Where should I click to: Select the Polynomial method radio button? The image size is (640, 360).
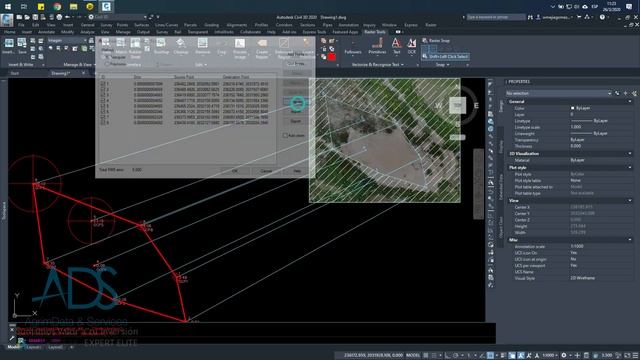click(107, 64)
